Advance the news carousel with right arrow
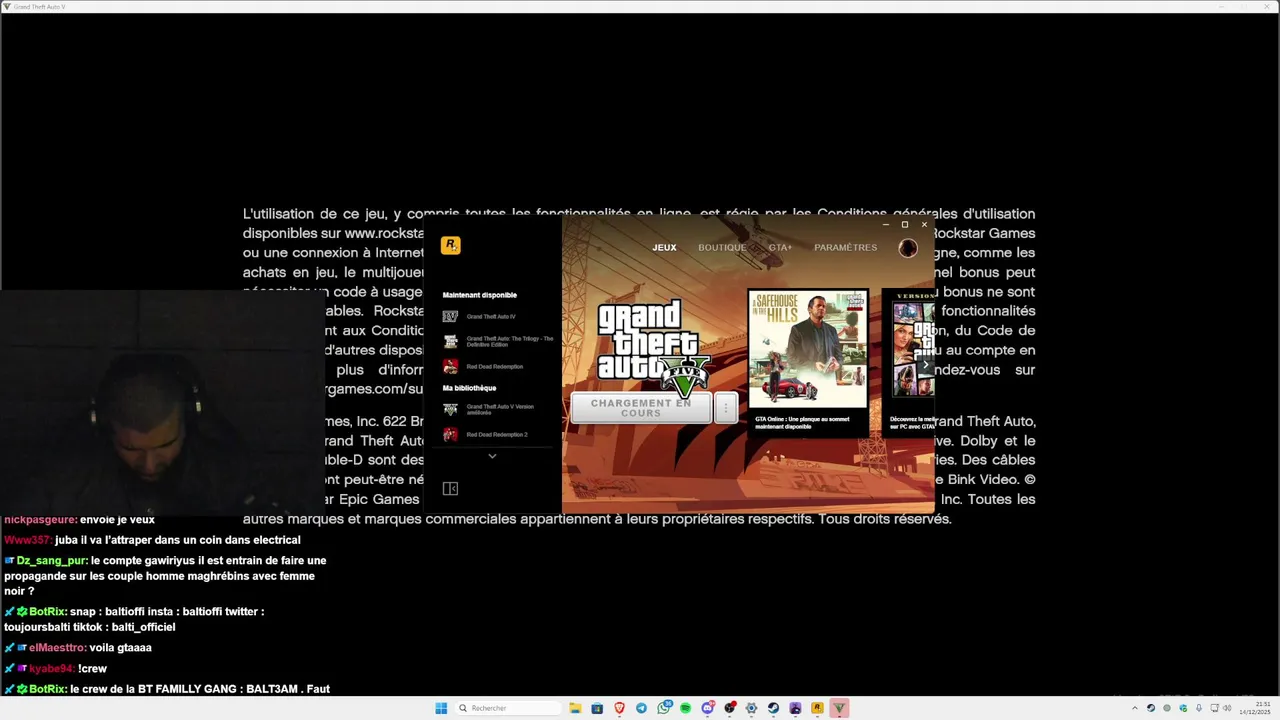This screenshot has height=720, width=1280. (x=925, y=366)
